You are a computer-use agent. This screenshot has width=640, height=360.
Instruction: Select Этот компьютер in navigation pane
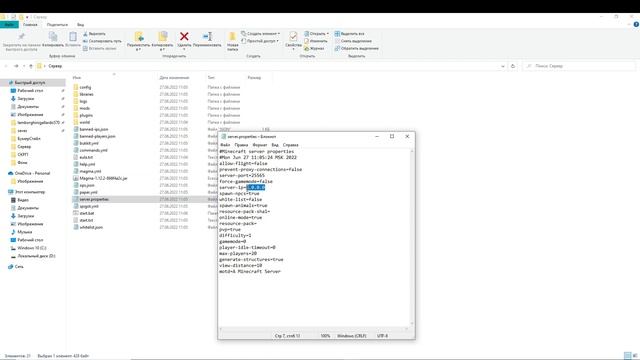click(30, 192)
